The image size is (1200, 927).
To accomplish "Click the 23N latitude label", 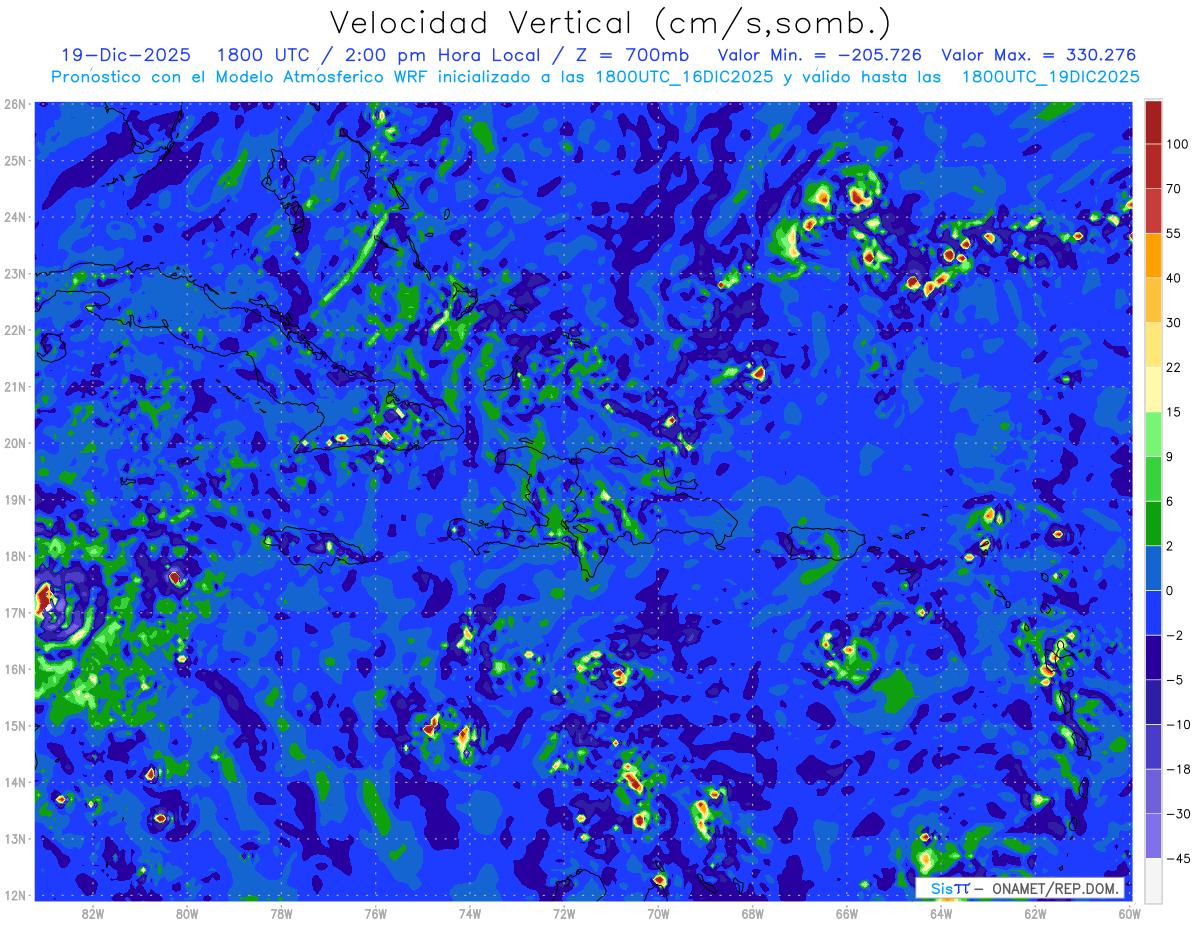I will point(15,273).
